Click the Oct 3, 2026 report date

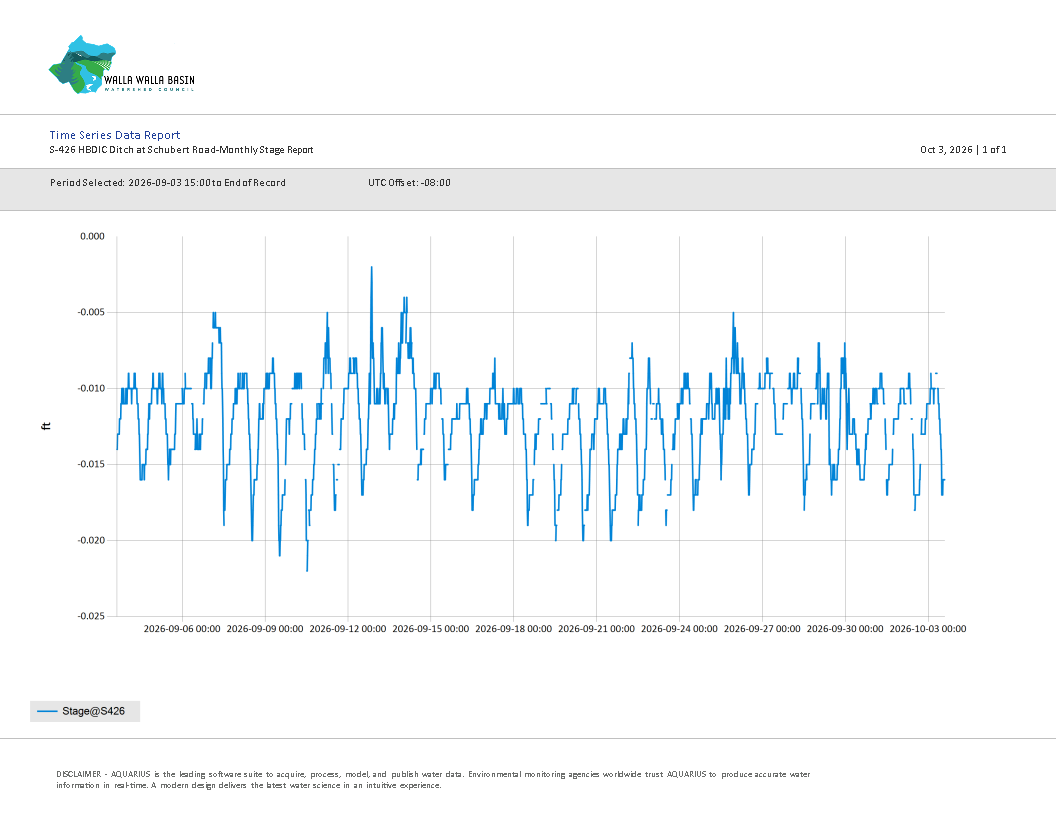click(x=946, y=149)
